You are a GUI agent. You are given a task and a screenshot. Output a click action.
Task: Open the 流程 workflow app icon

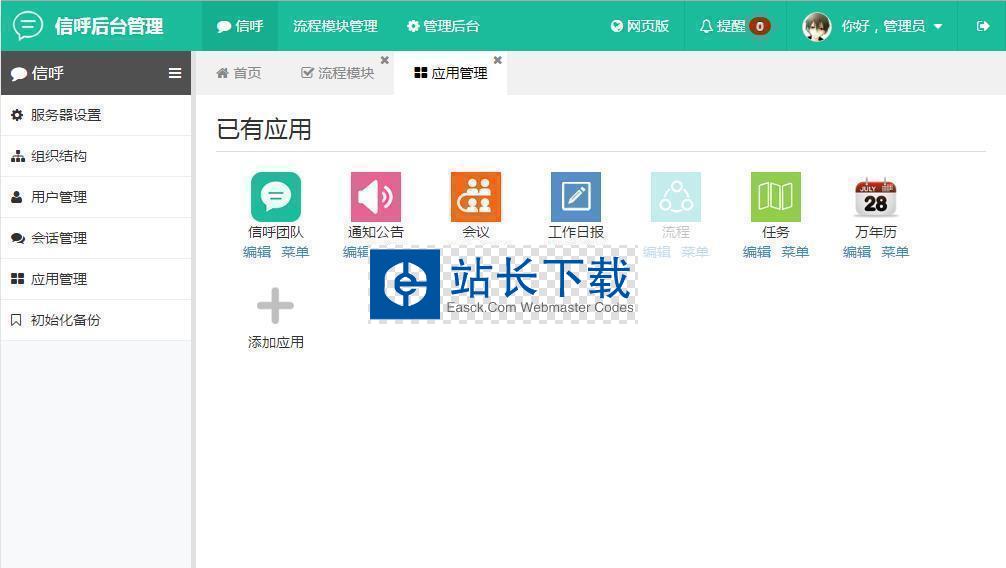(x=675, y=197)
